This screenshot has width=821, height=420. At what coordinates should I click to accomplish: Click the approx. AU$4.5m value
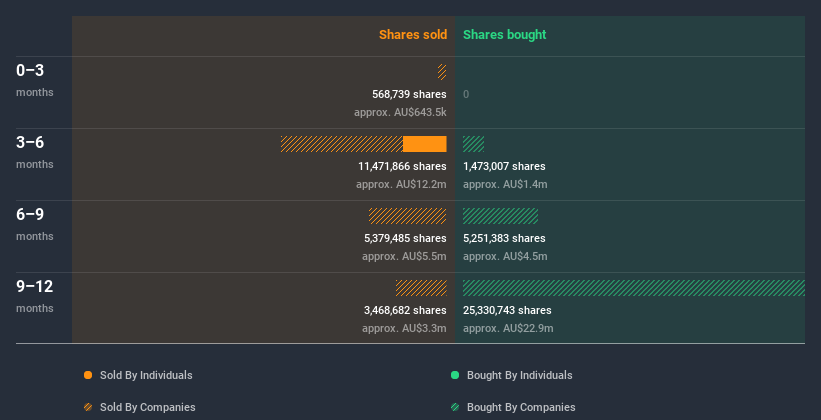coord(505,257)
